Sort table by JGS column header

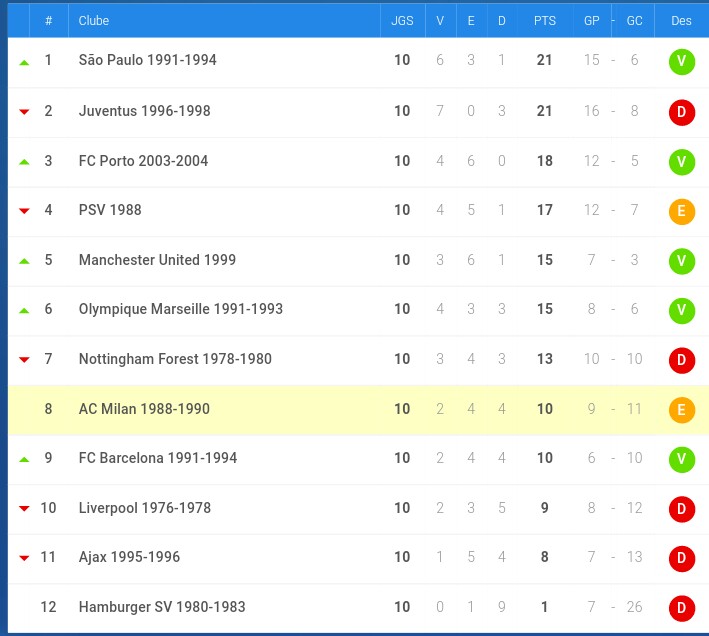click(402, 21)
